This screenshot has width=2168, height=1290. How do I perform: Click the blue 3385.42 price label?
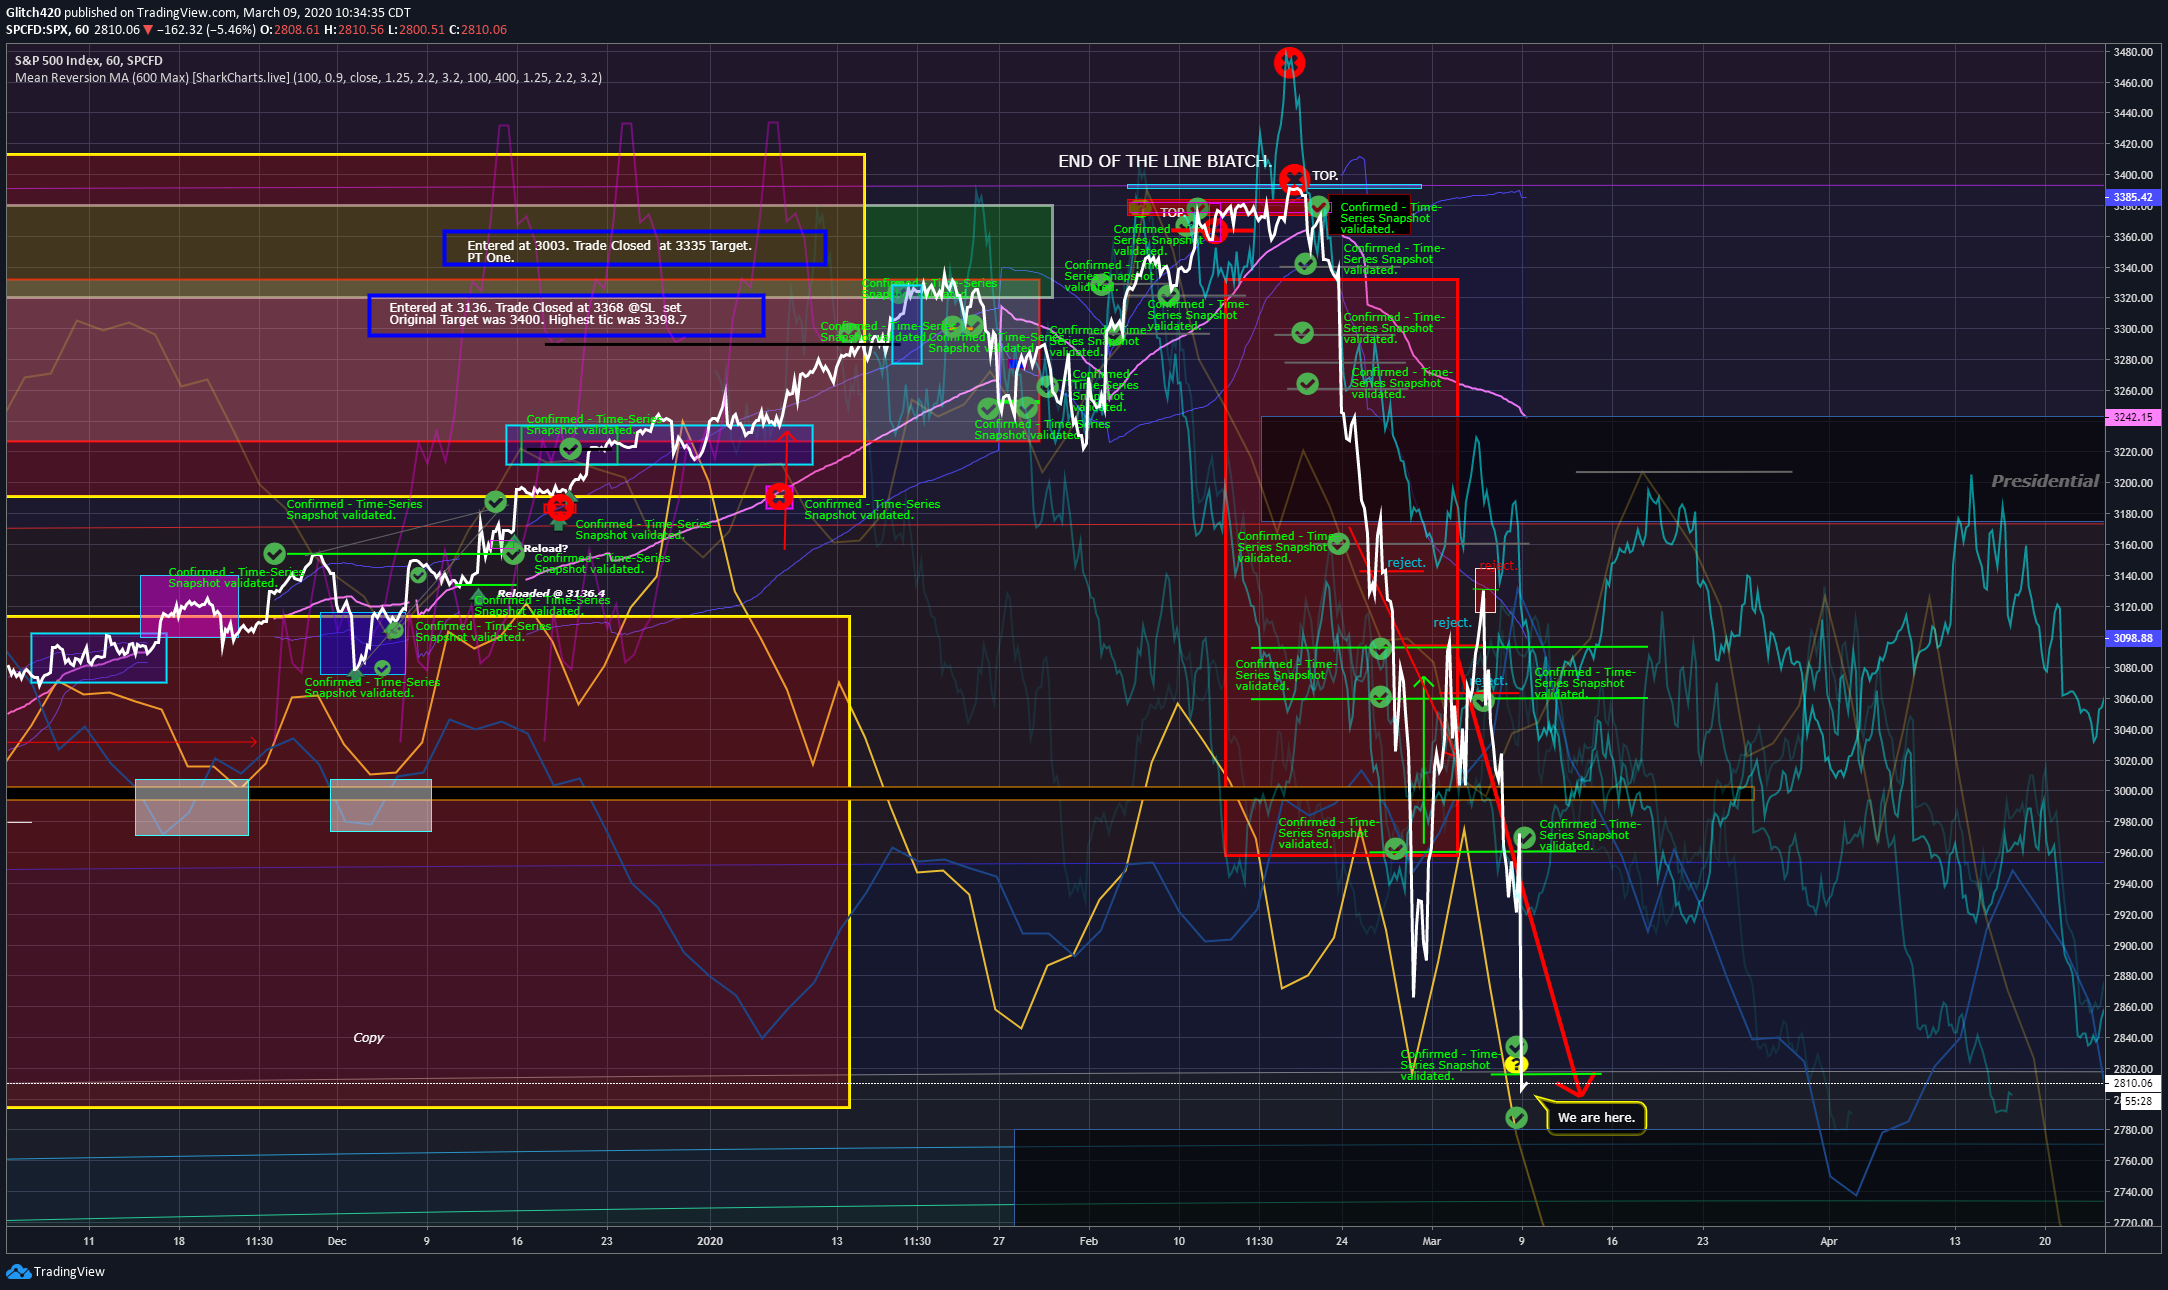pyautogui.click(x=2133, y=197)
